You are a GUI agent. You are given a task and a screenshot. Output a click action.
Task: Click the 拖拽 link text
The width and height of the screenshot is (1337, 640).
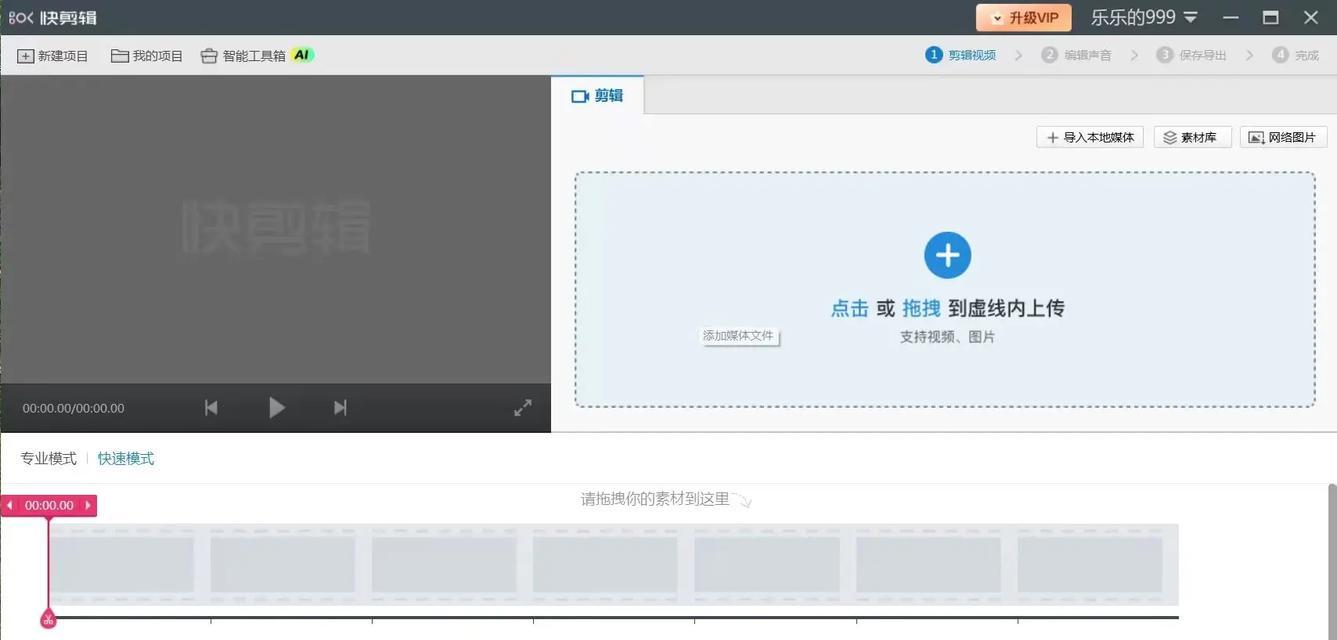click(921, 308)
